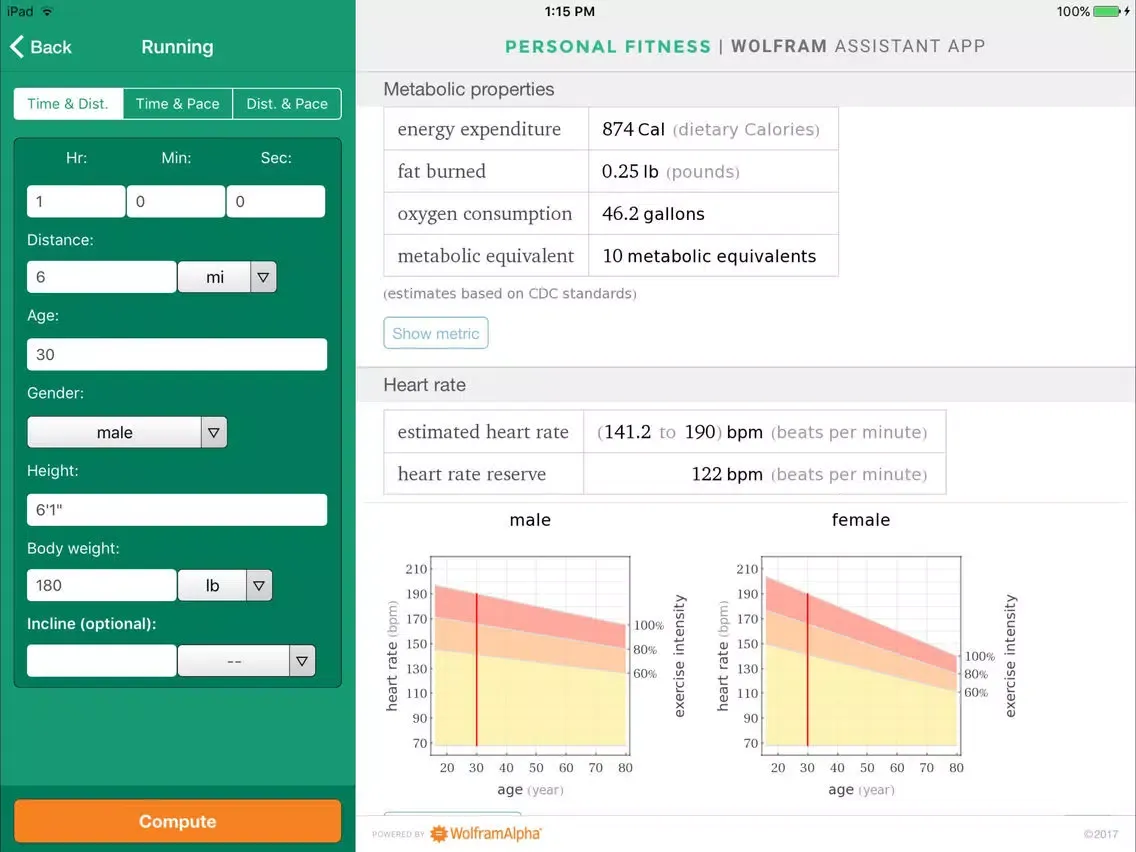Tap the battery icon in status bar
This screenshot has height=852, width=1136.
pos(1106,11)
